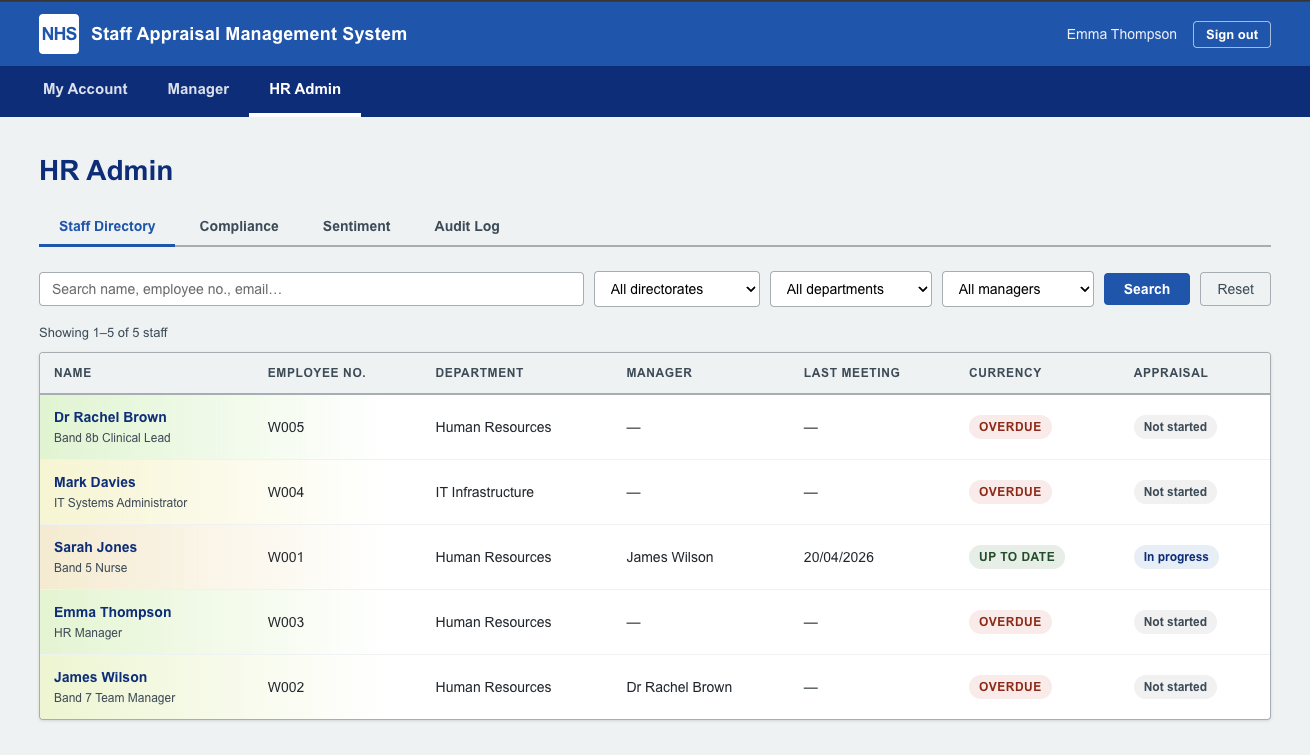Screen dimensions: 1310x755
Task: Navigate to My Account section
Action: [x=85, y=89]
